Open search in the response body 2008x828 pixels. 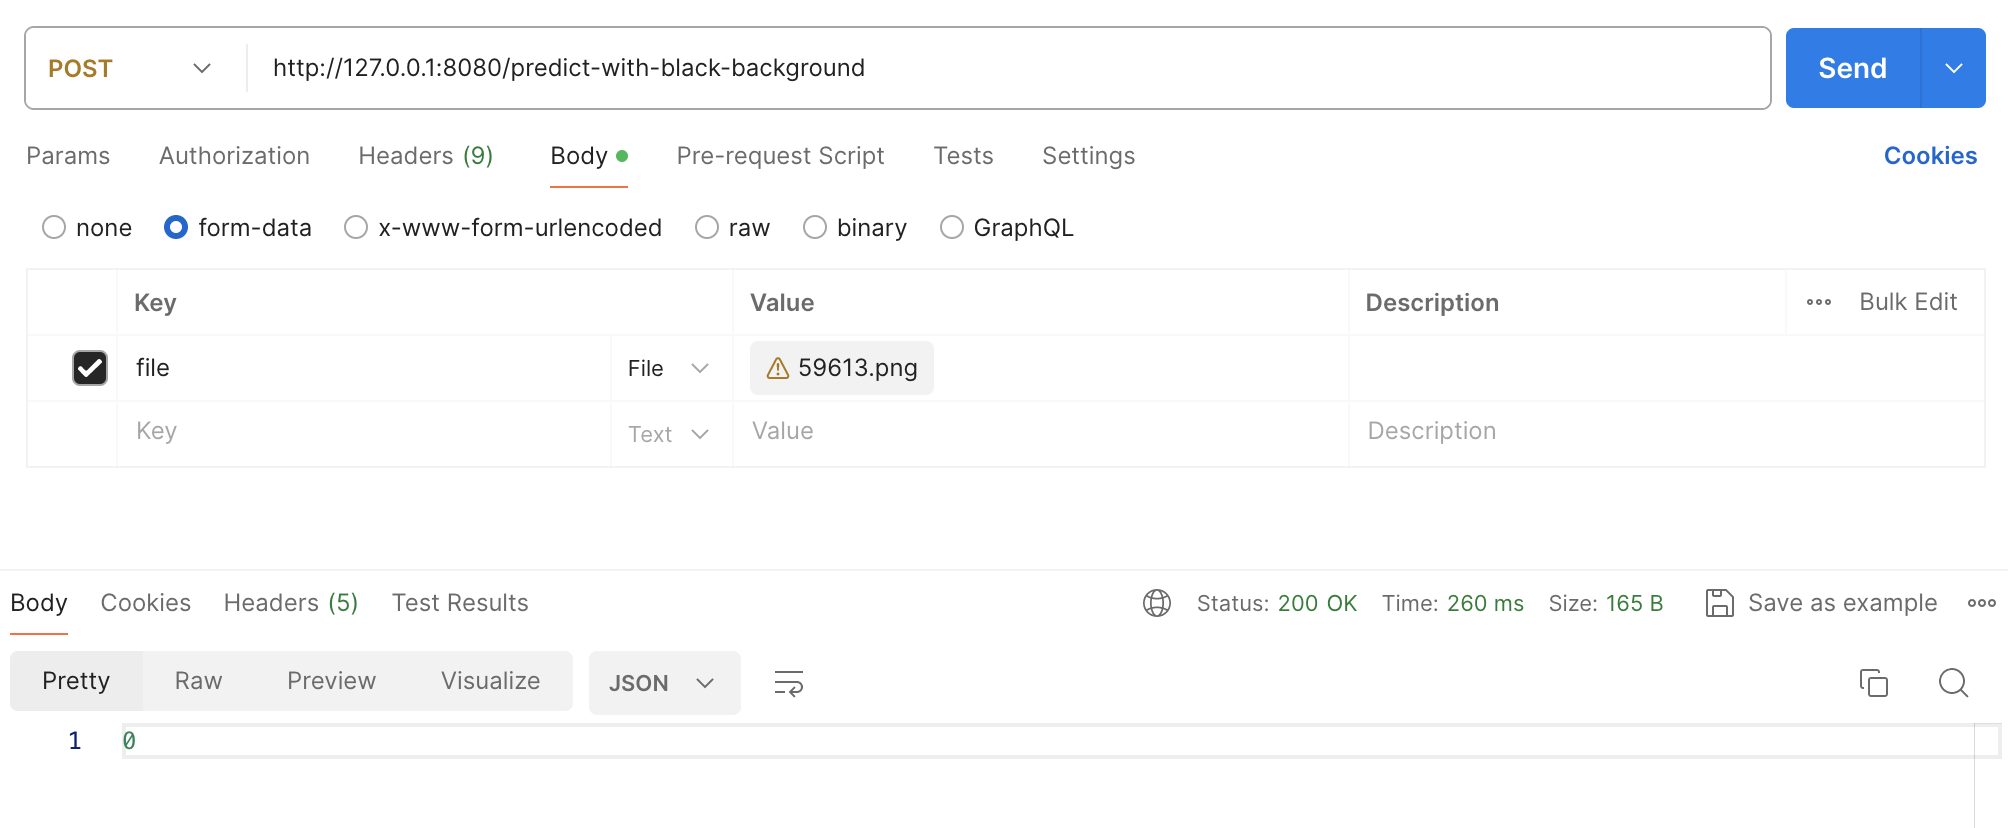click(x=1952, y=683)
